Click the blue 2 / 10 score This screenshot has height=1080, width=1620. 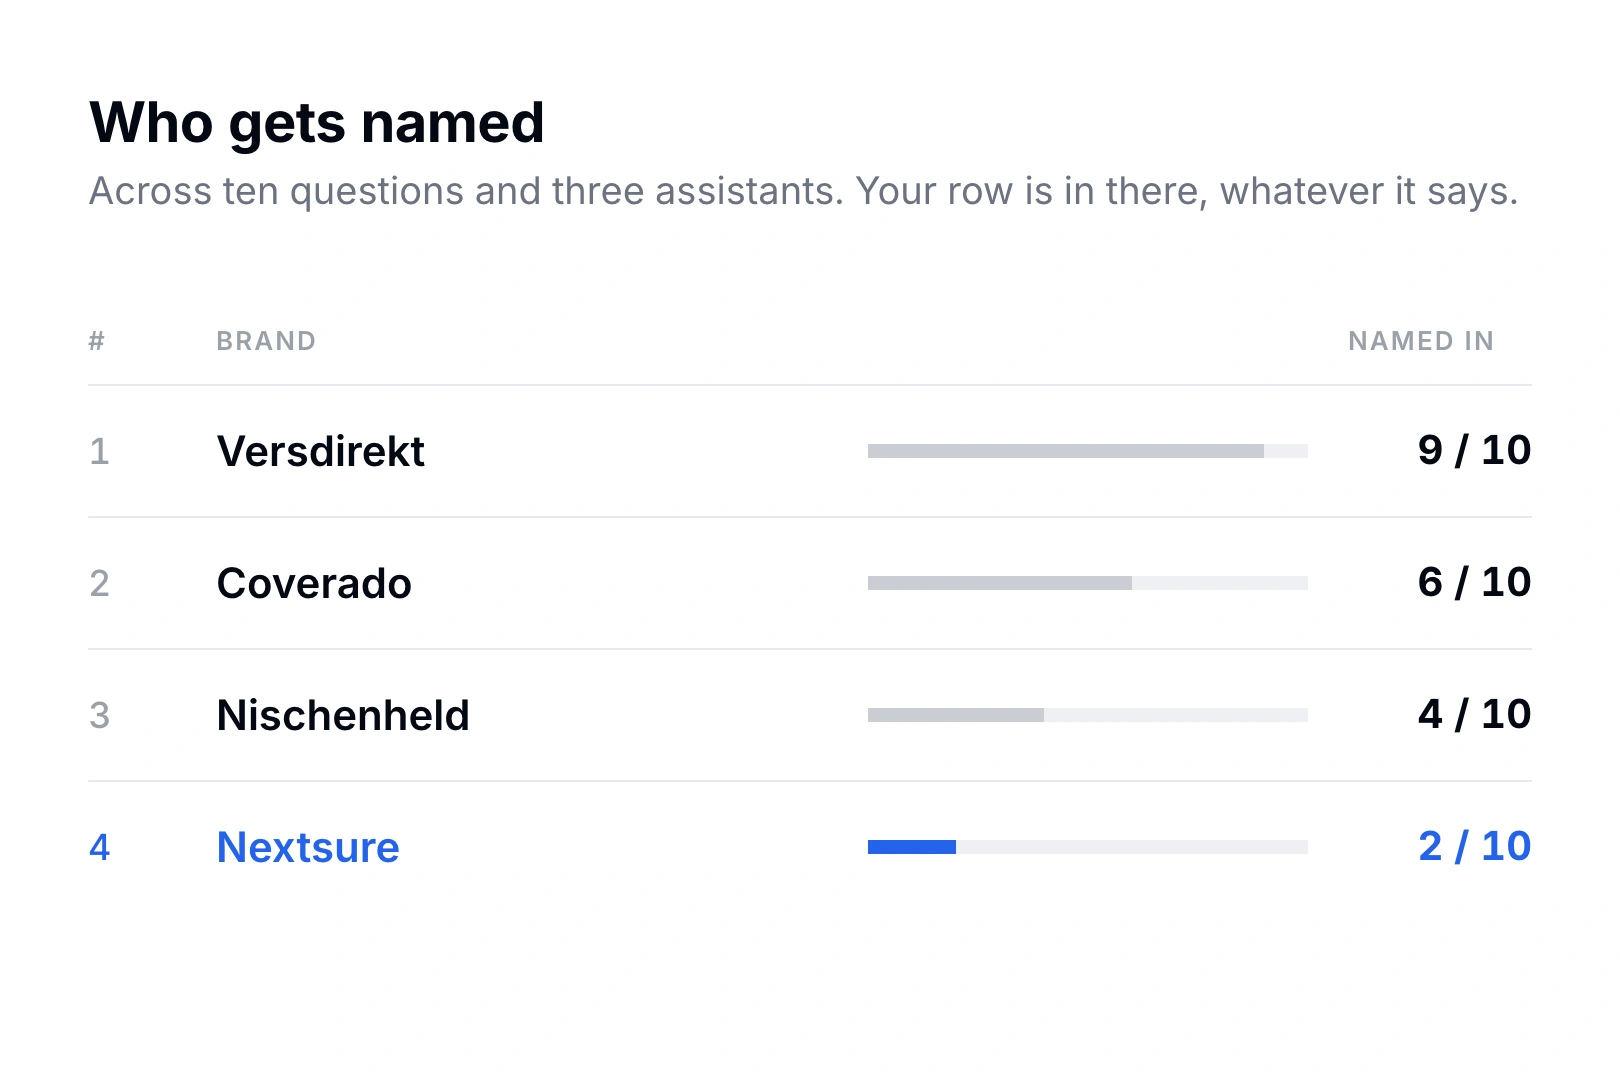click(x=1474, y=846)
